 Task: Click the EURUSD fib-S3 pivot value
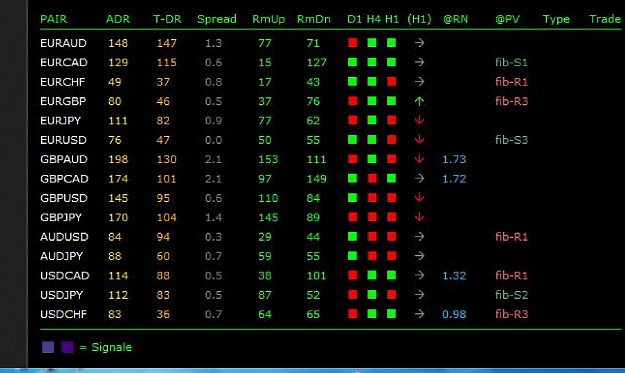[511, 140]
